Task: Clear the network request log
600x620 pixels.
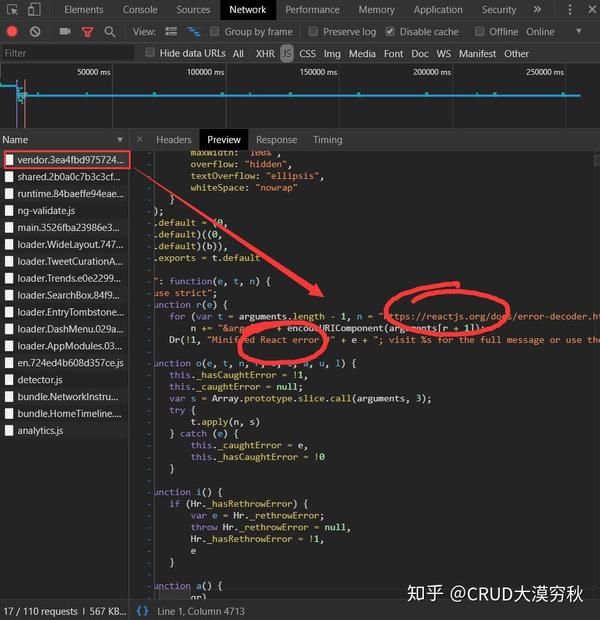Action: pyautogui.click(x=35, y=32)
